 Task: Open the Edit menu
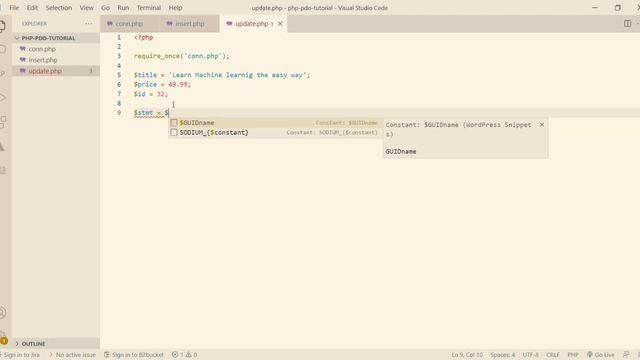32,8
